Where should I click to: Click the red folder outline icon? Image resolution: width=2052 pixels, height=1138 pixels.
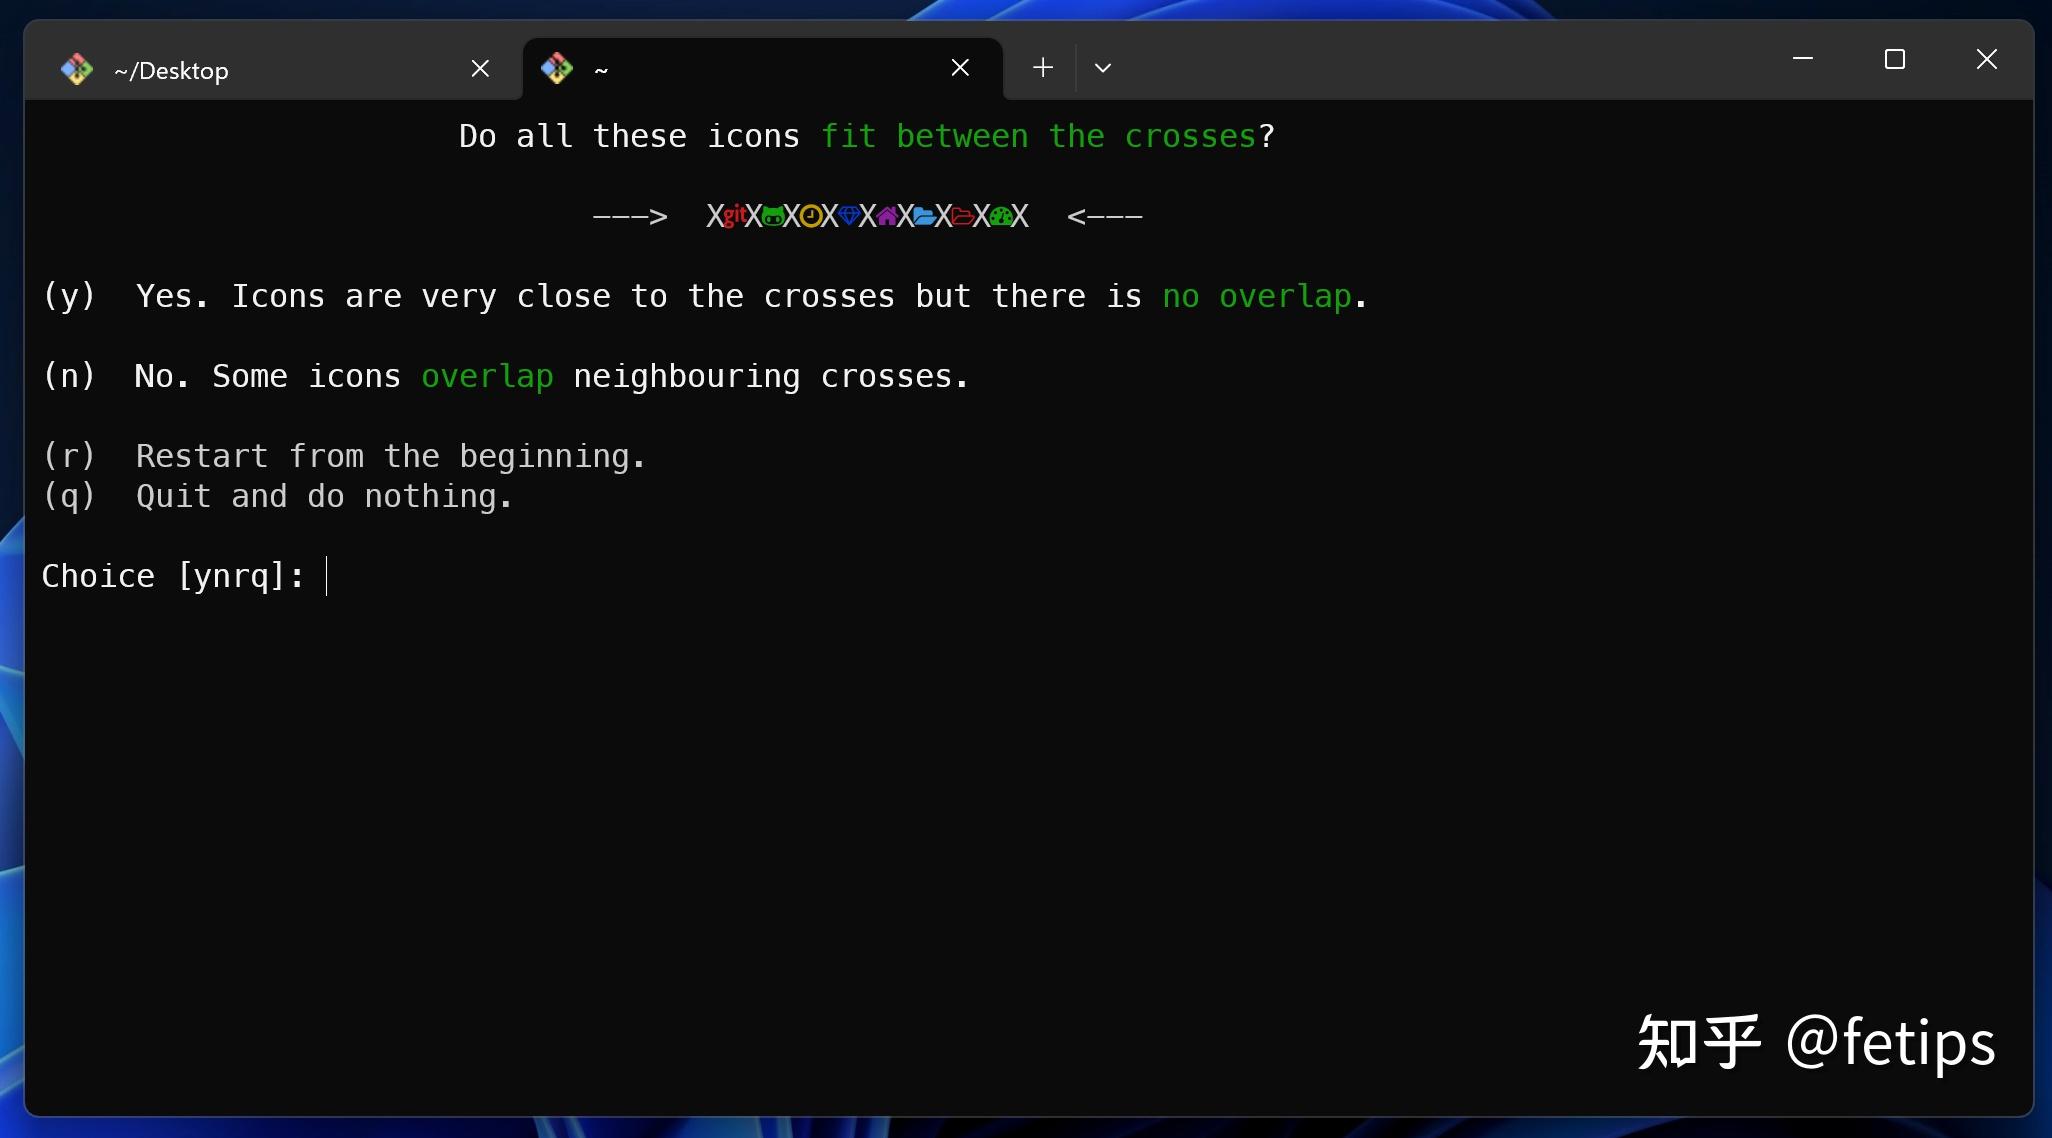[961, 216]
